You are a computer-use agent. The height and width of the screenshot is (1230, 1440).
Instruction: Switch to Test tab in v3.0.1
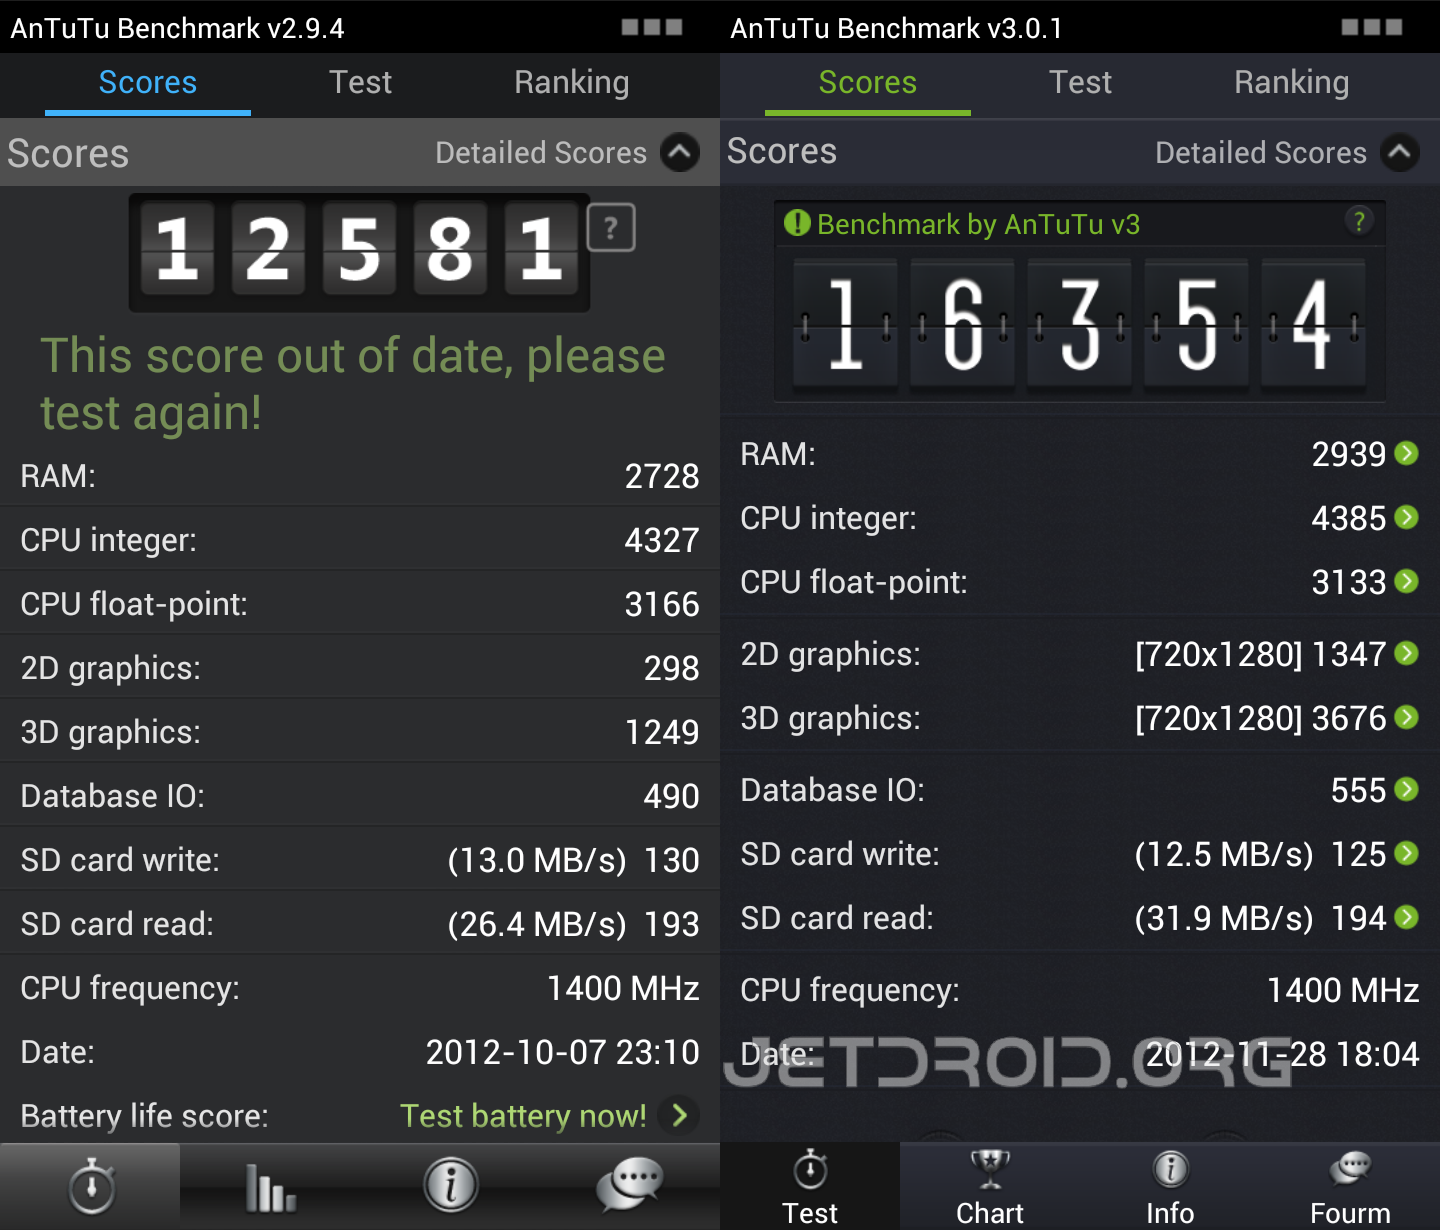point(1080,83)
